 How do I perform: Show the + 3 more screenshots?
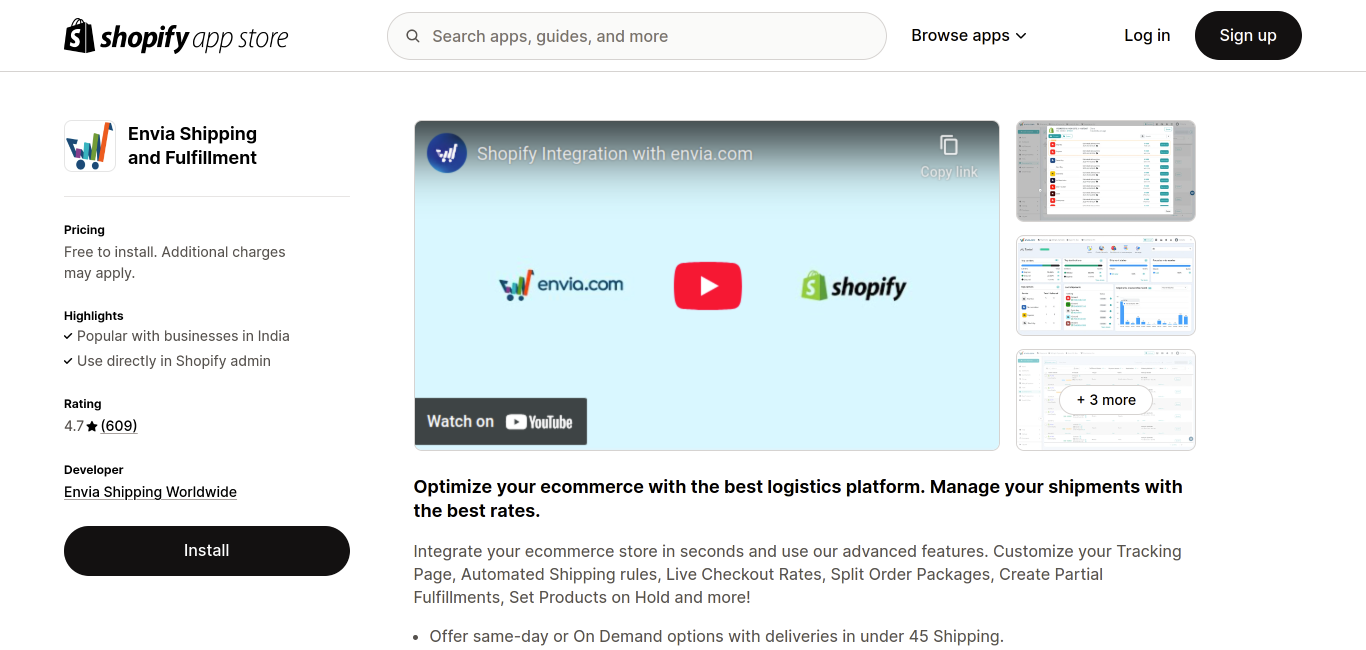(x=1105, y=400)
